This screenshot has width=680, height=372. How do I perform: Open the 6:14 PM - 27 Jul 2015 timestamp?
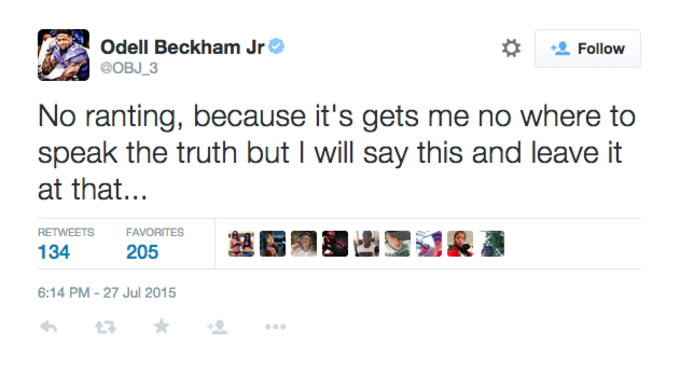(x=107, y=293)
